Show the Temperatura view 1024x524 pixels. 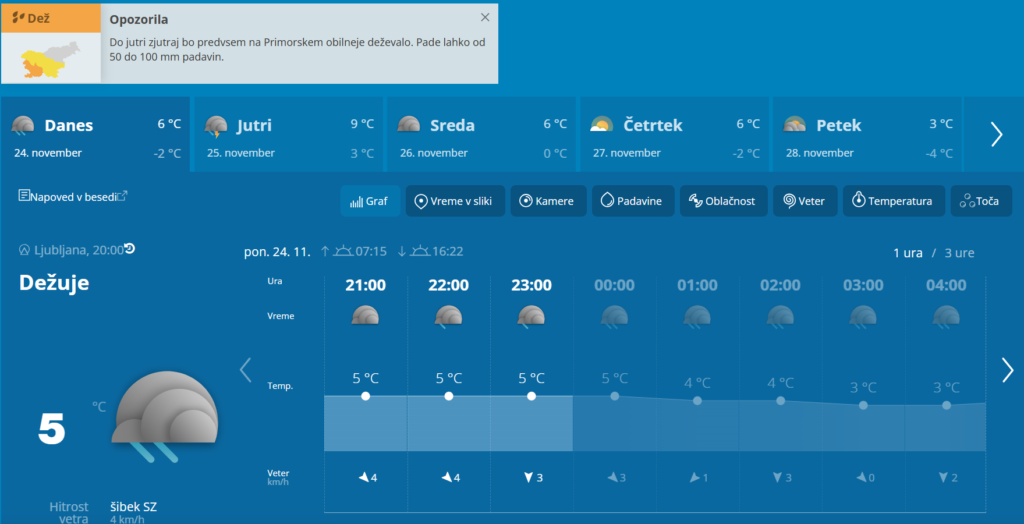pos(893,201)
